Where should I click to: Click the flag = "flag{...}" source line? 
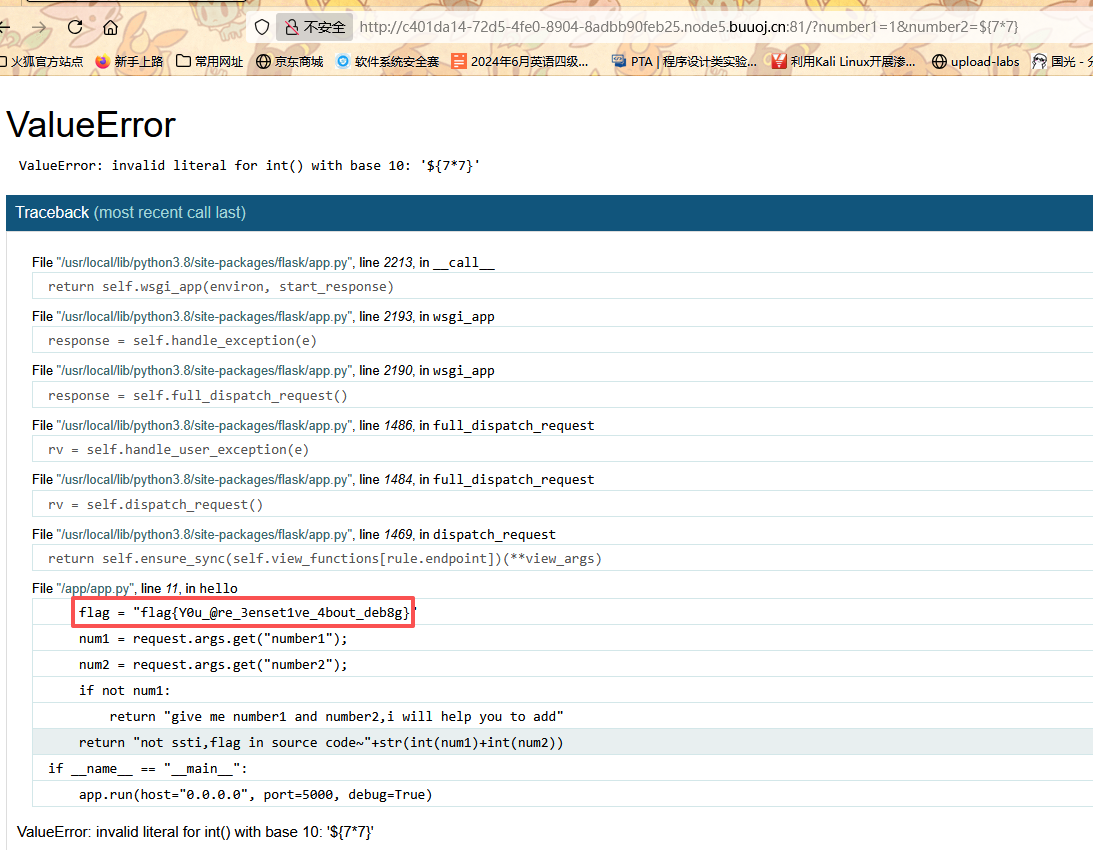pyautogui.click(x=245, y=613)
